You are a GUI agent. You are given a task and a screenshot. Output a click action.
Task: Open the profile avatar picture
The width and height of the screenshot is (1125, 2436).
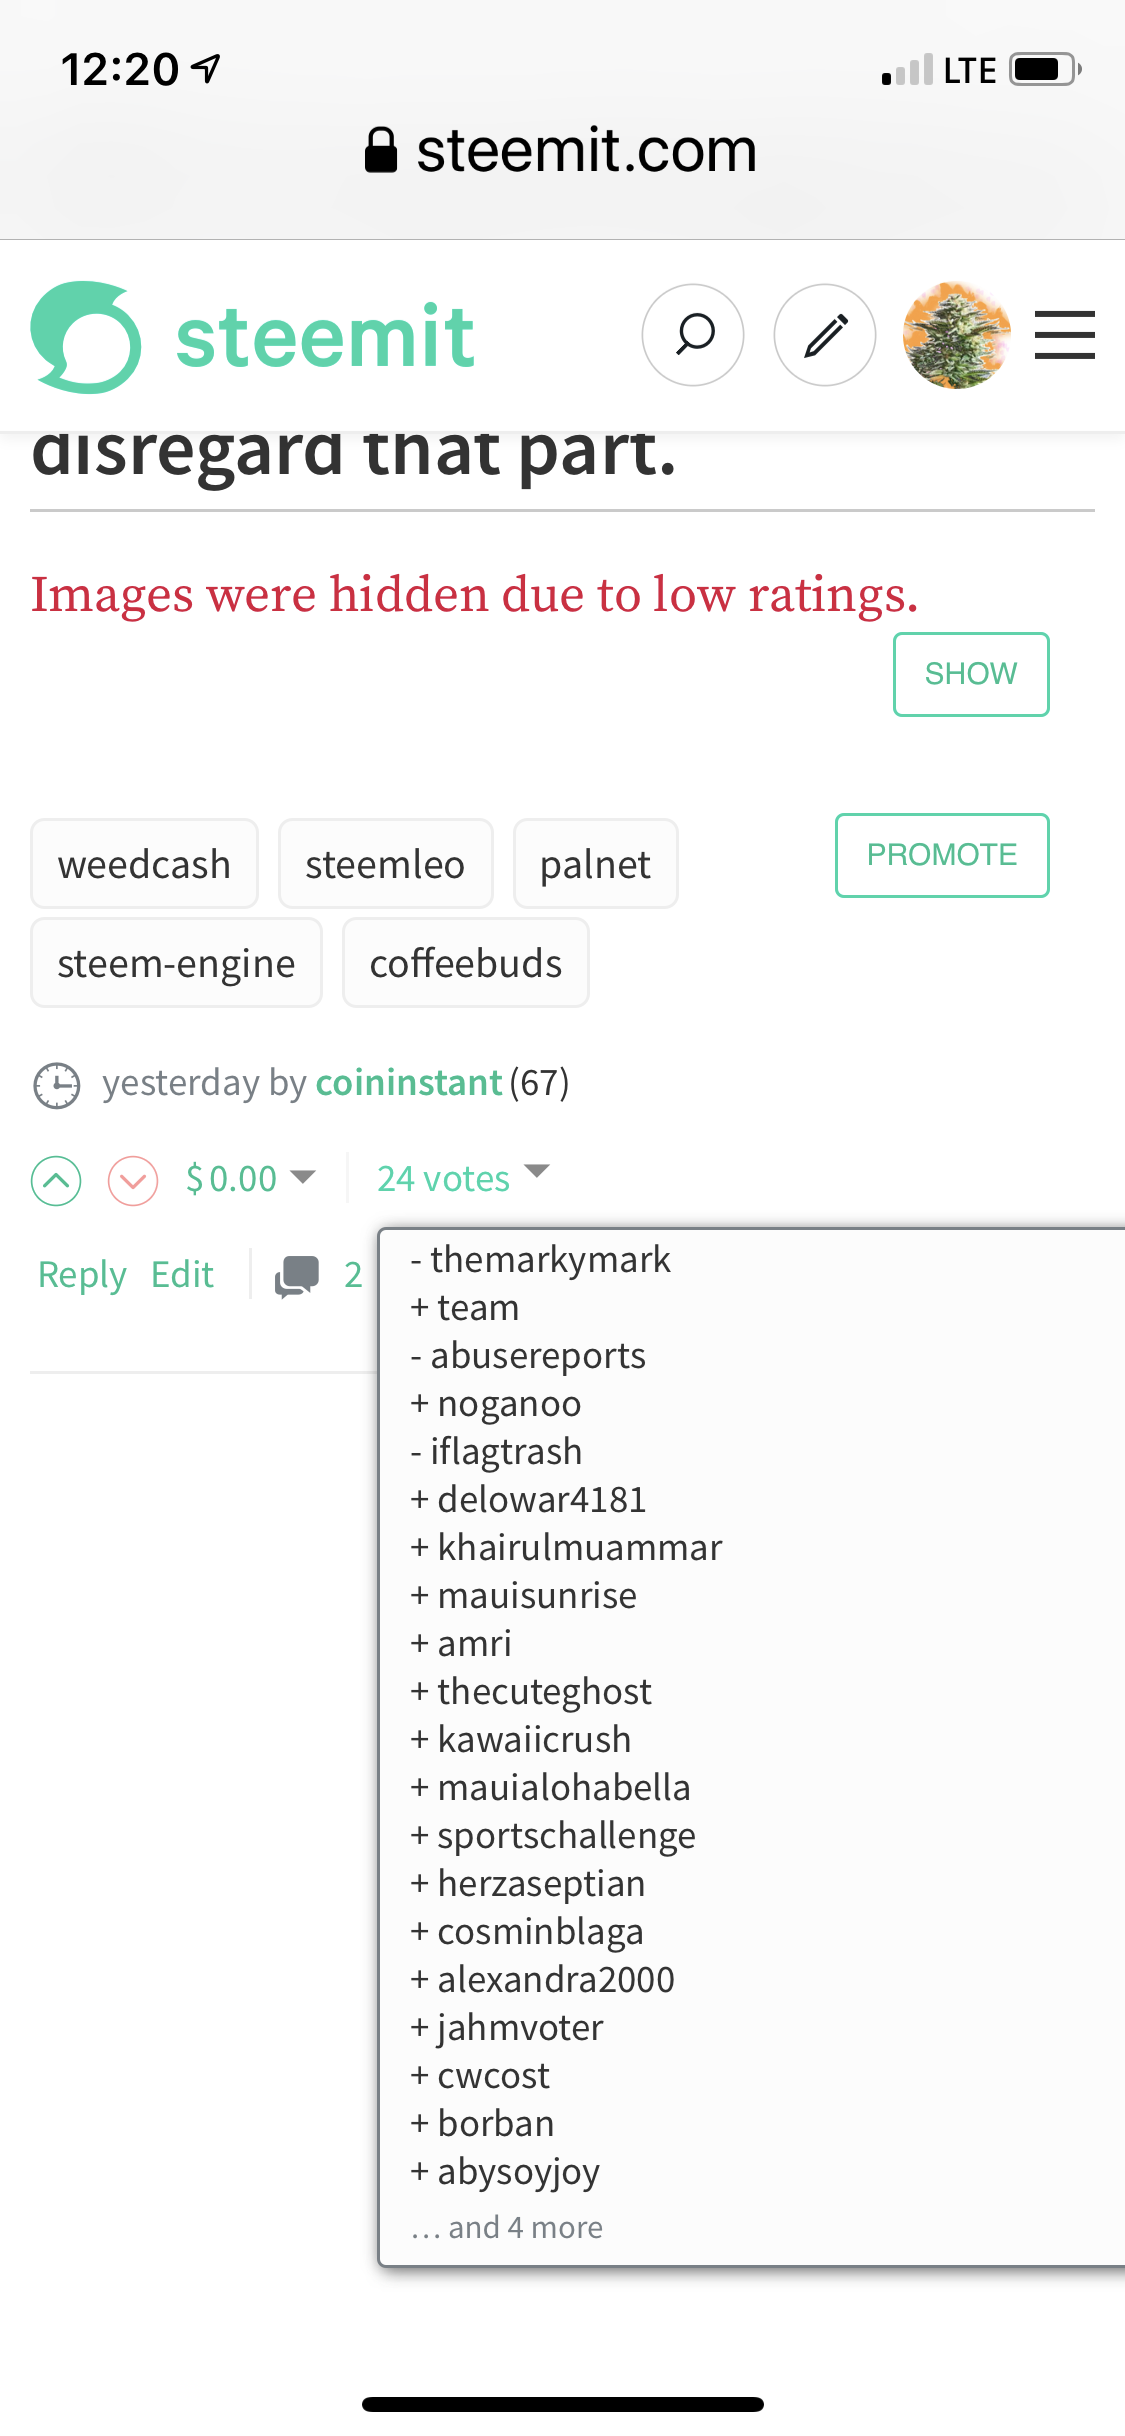tap(957, 335)
